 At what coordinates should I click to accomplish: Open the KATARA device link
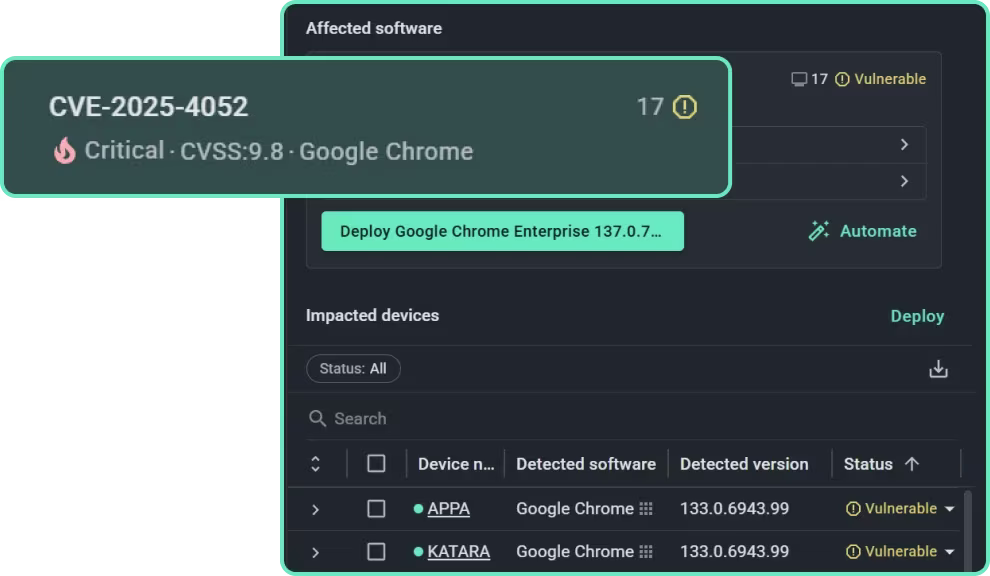(458, 552)
